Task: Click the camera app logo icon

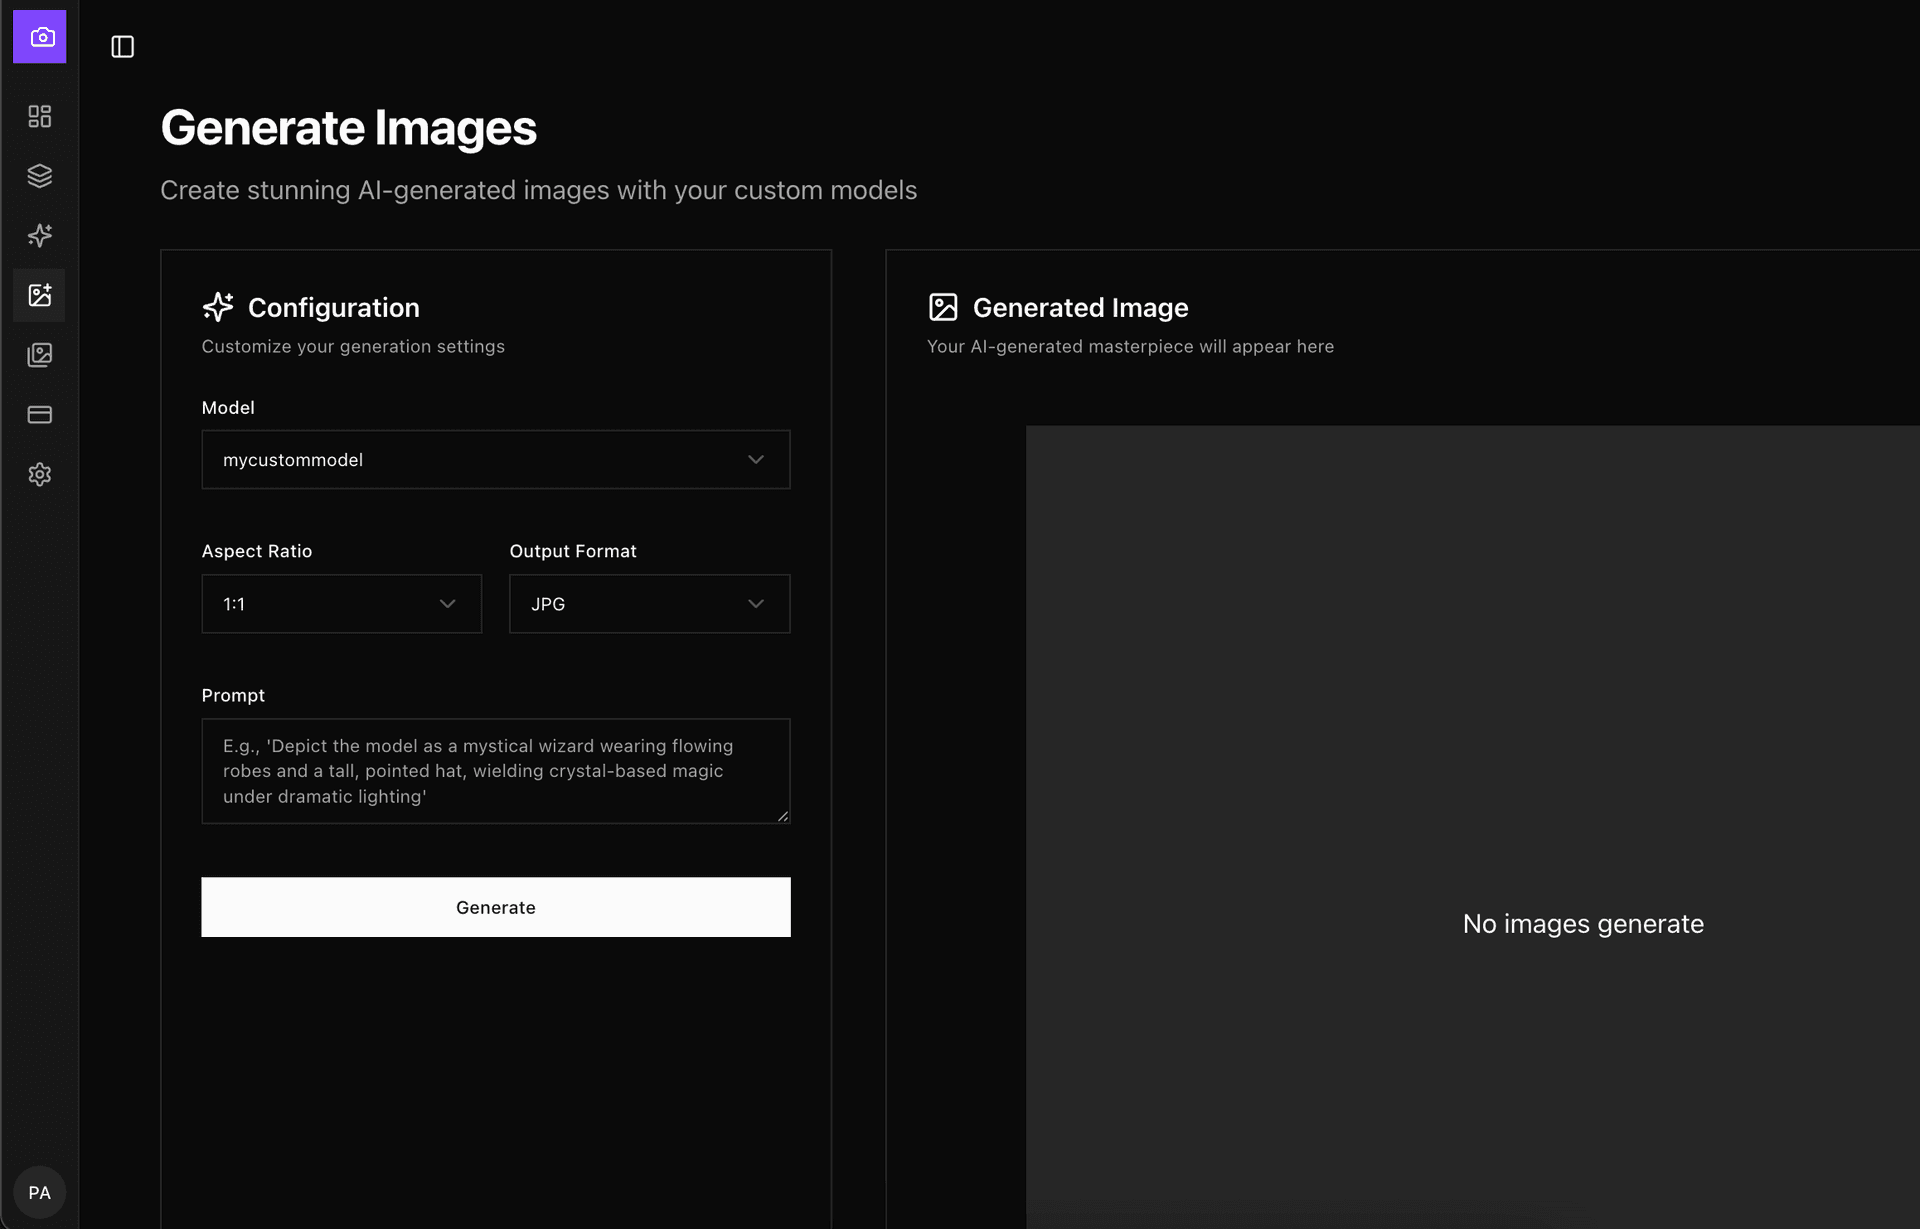Action: point(40,37)
